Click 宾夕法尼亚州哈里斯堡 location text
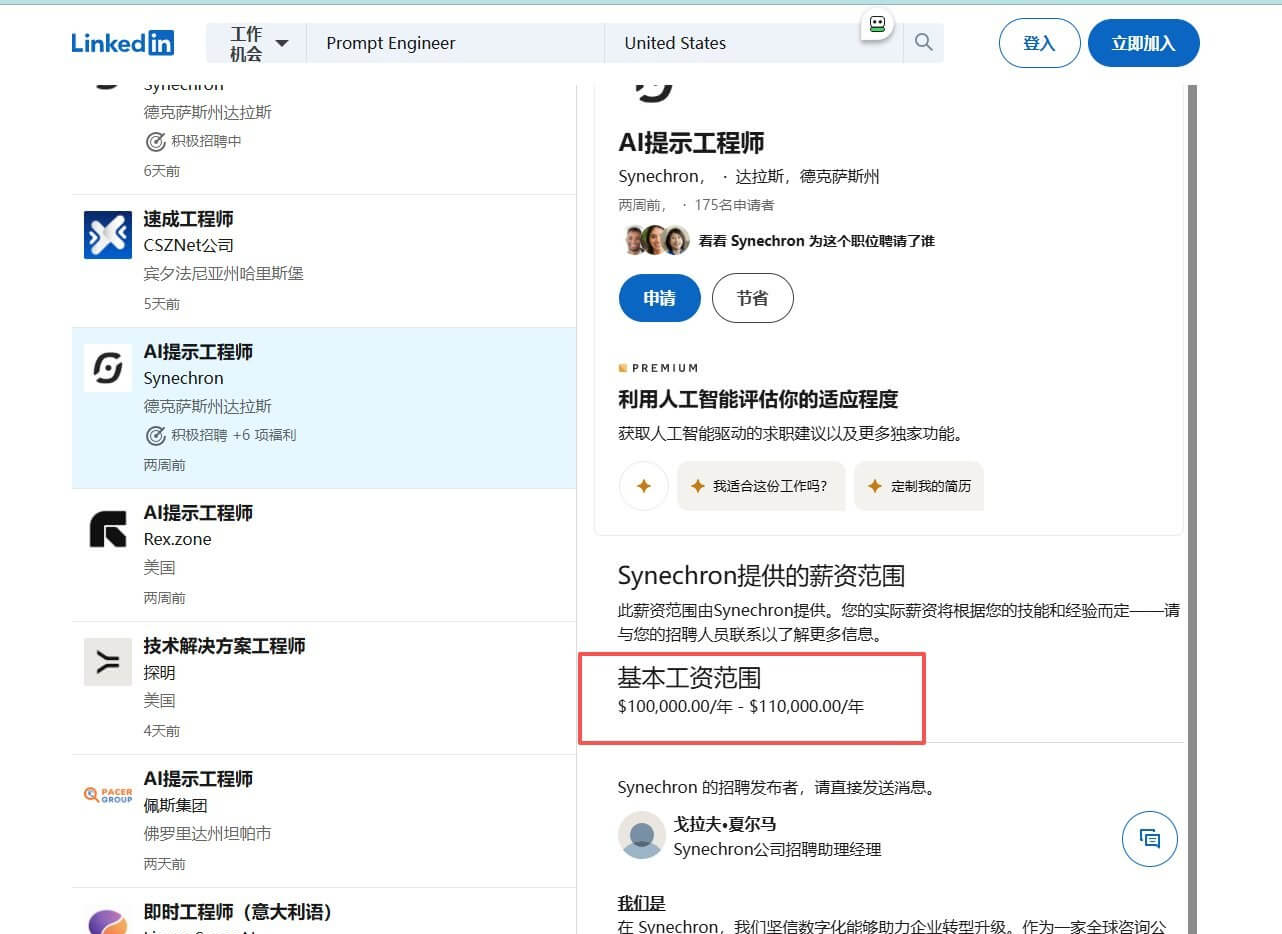This screenshot has height=934, width=1282. [223, 273]
